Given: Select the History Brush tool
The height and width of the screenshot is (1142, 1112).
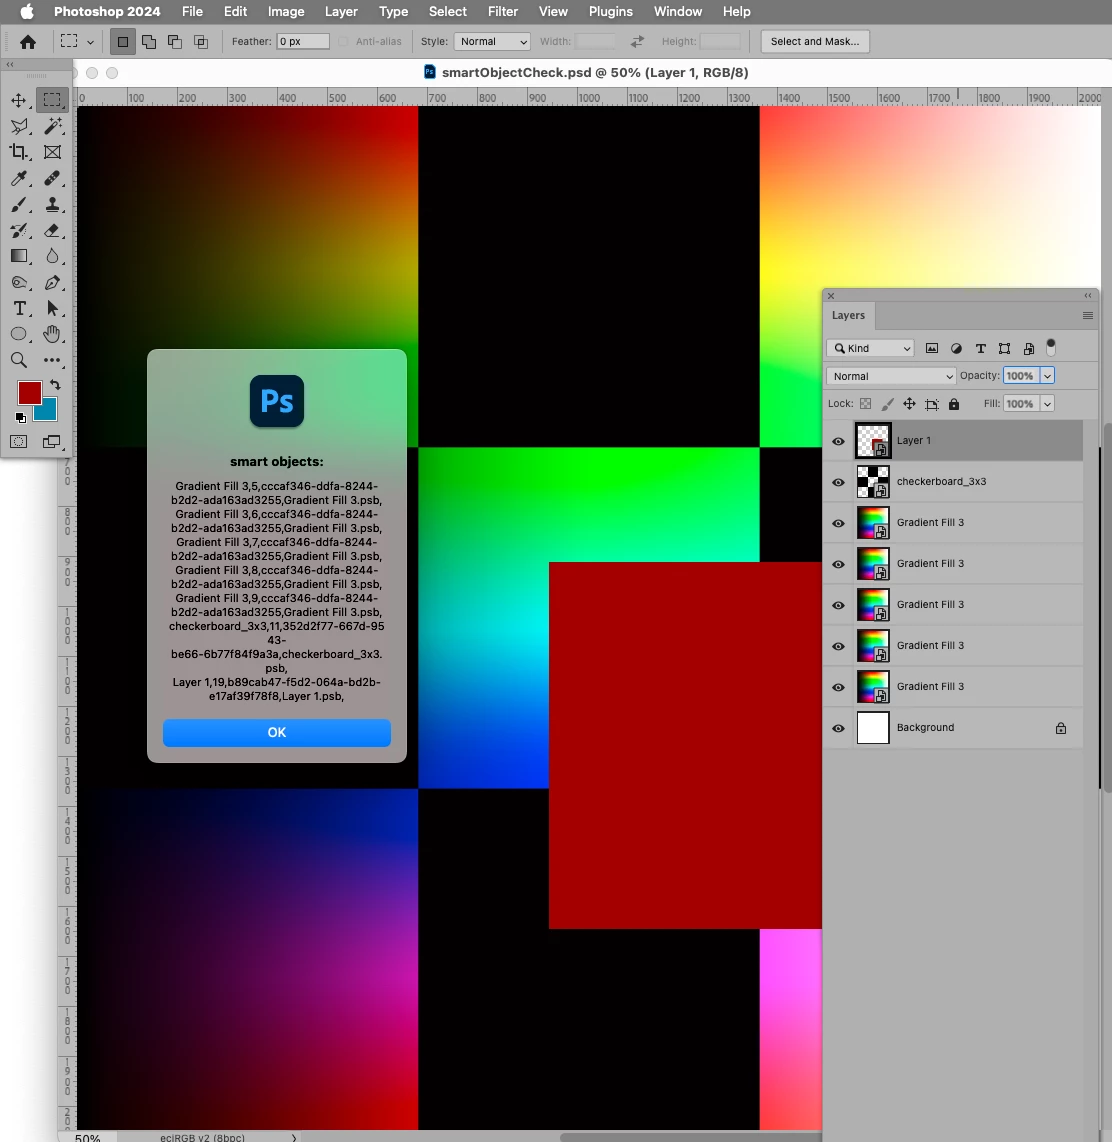Looking at the screenshot, I should coord(19,231).
